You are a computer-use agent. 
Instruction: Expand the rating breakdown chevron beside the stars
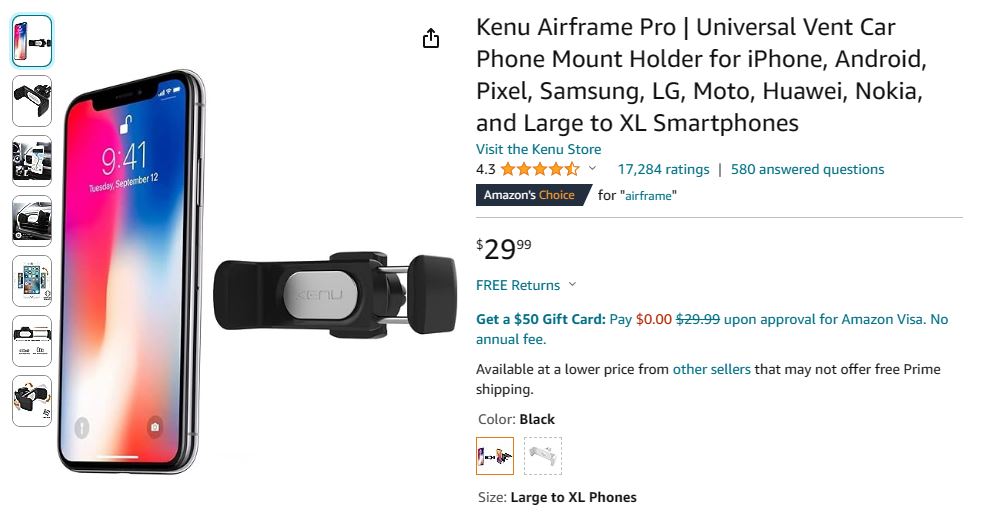[592, 169]
